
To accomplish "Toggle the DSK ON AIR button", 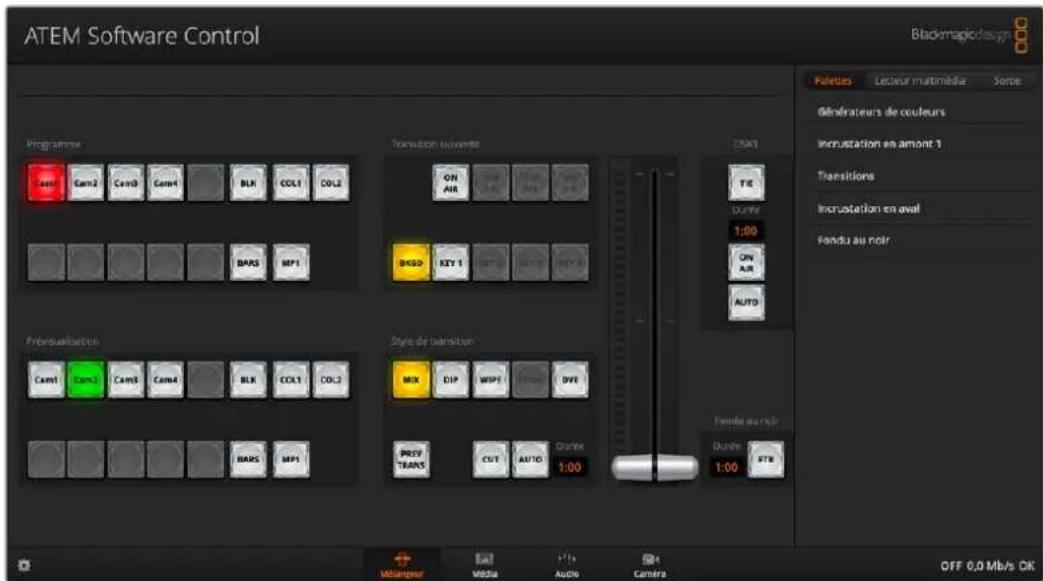I will click(746, 262).
